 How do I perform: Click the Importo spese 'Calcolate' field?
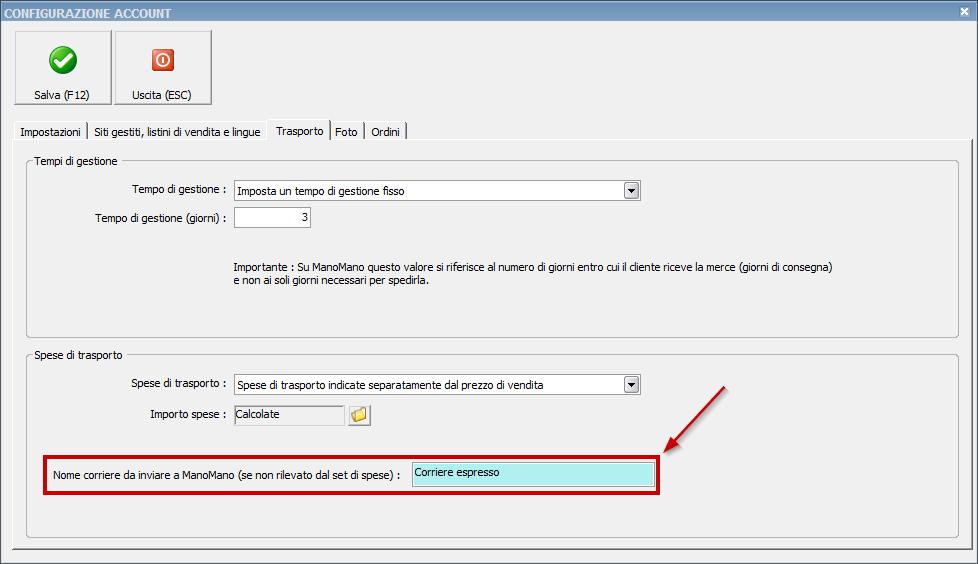[x=288, y=415]
